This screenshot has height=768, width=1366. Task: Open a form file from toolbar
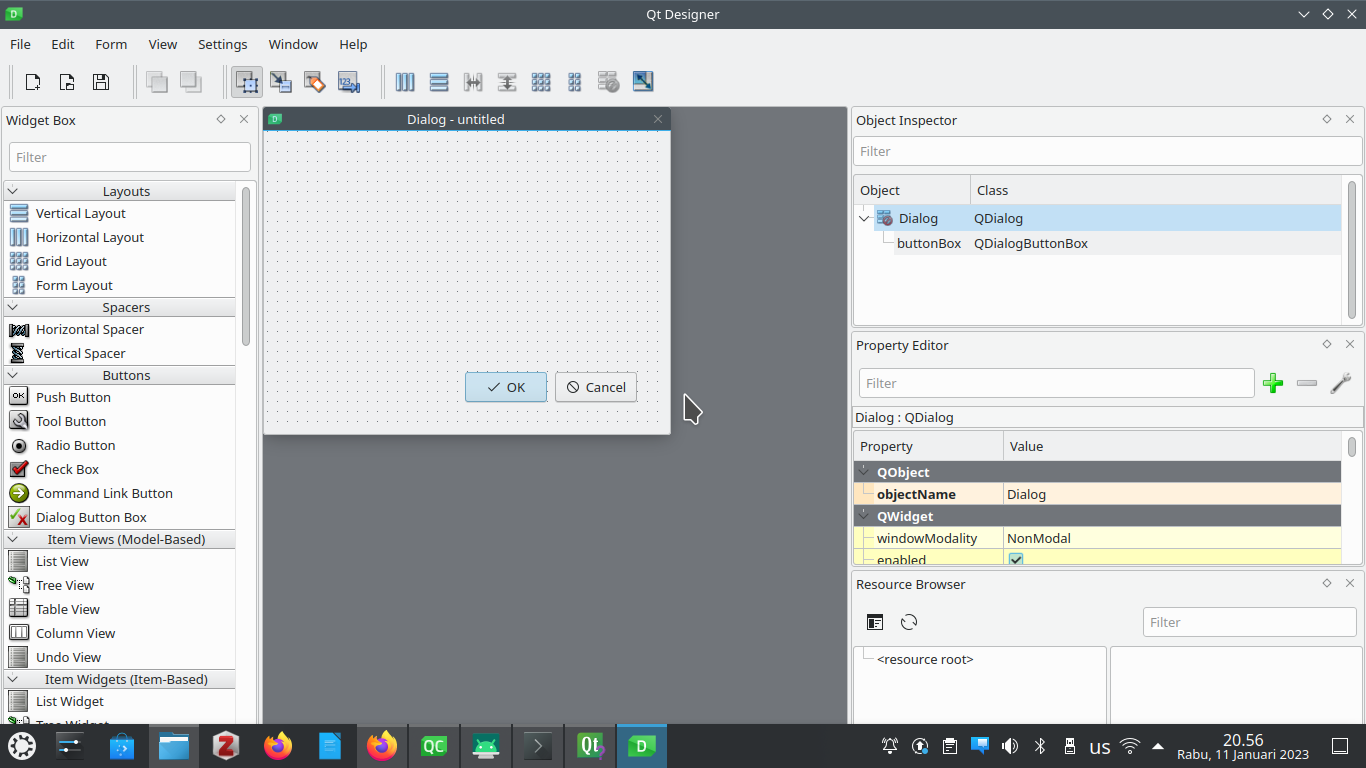pos(67,82)
